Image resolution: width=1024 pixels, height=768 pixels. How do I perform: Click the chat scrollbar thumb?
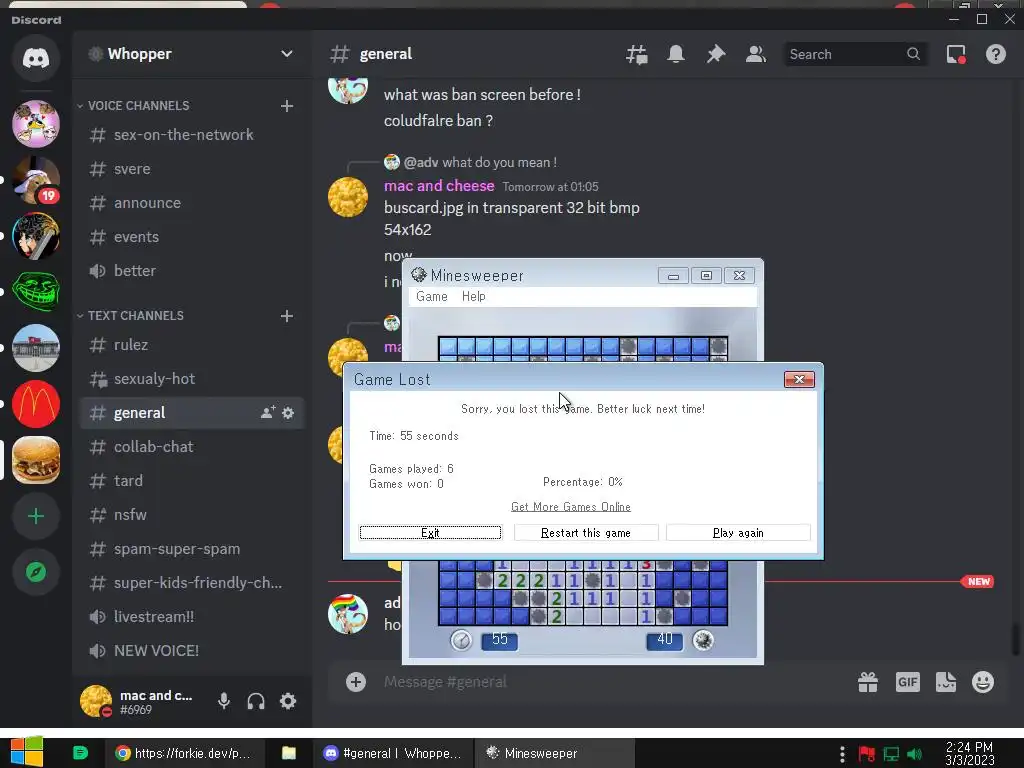point(1016,639)
